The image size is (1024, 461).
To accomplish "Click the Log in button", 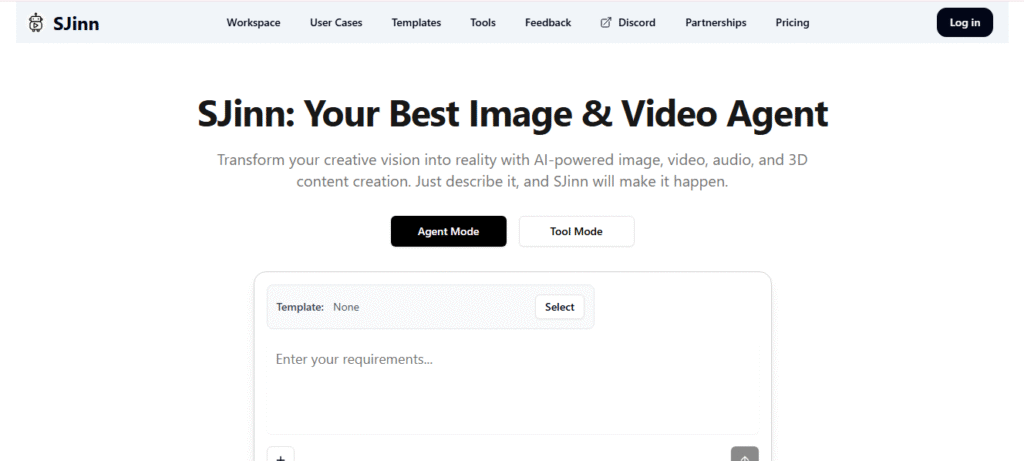I will 964,22.
